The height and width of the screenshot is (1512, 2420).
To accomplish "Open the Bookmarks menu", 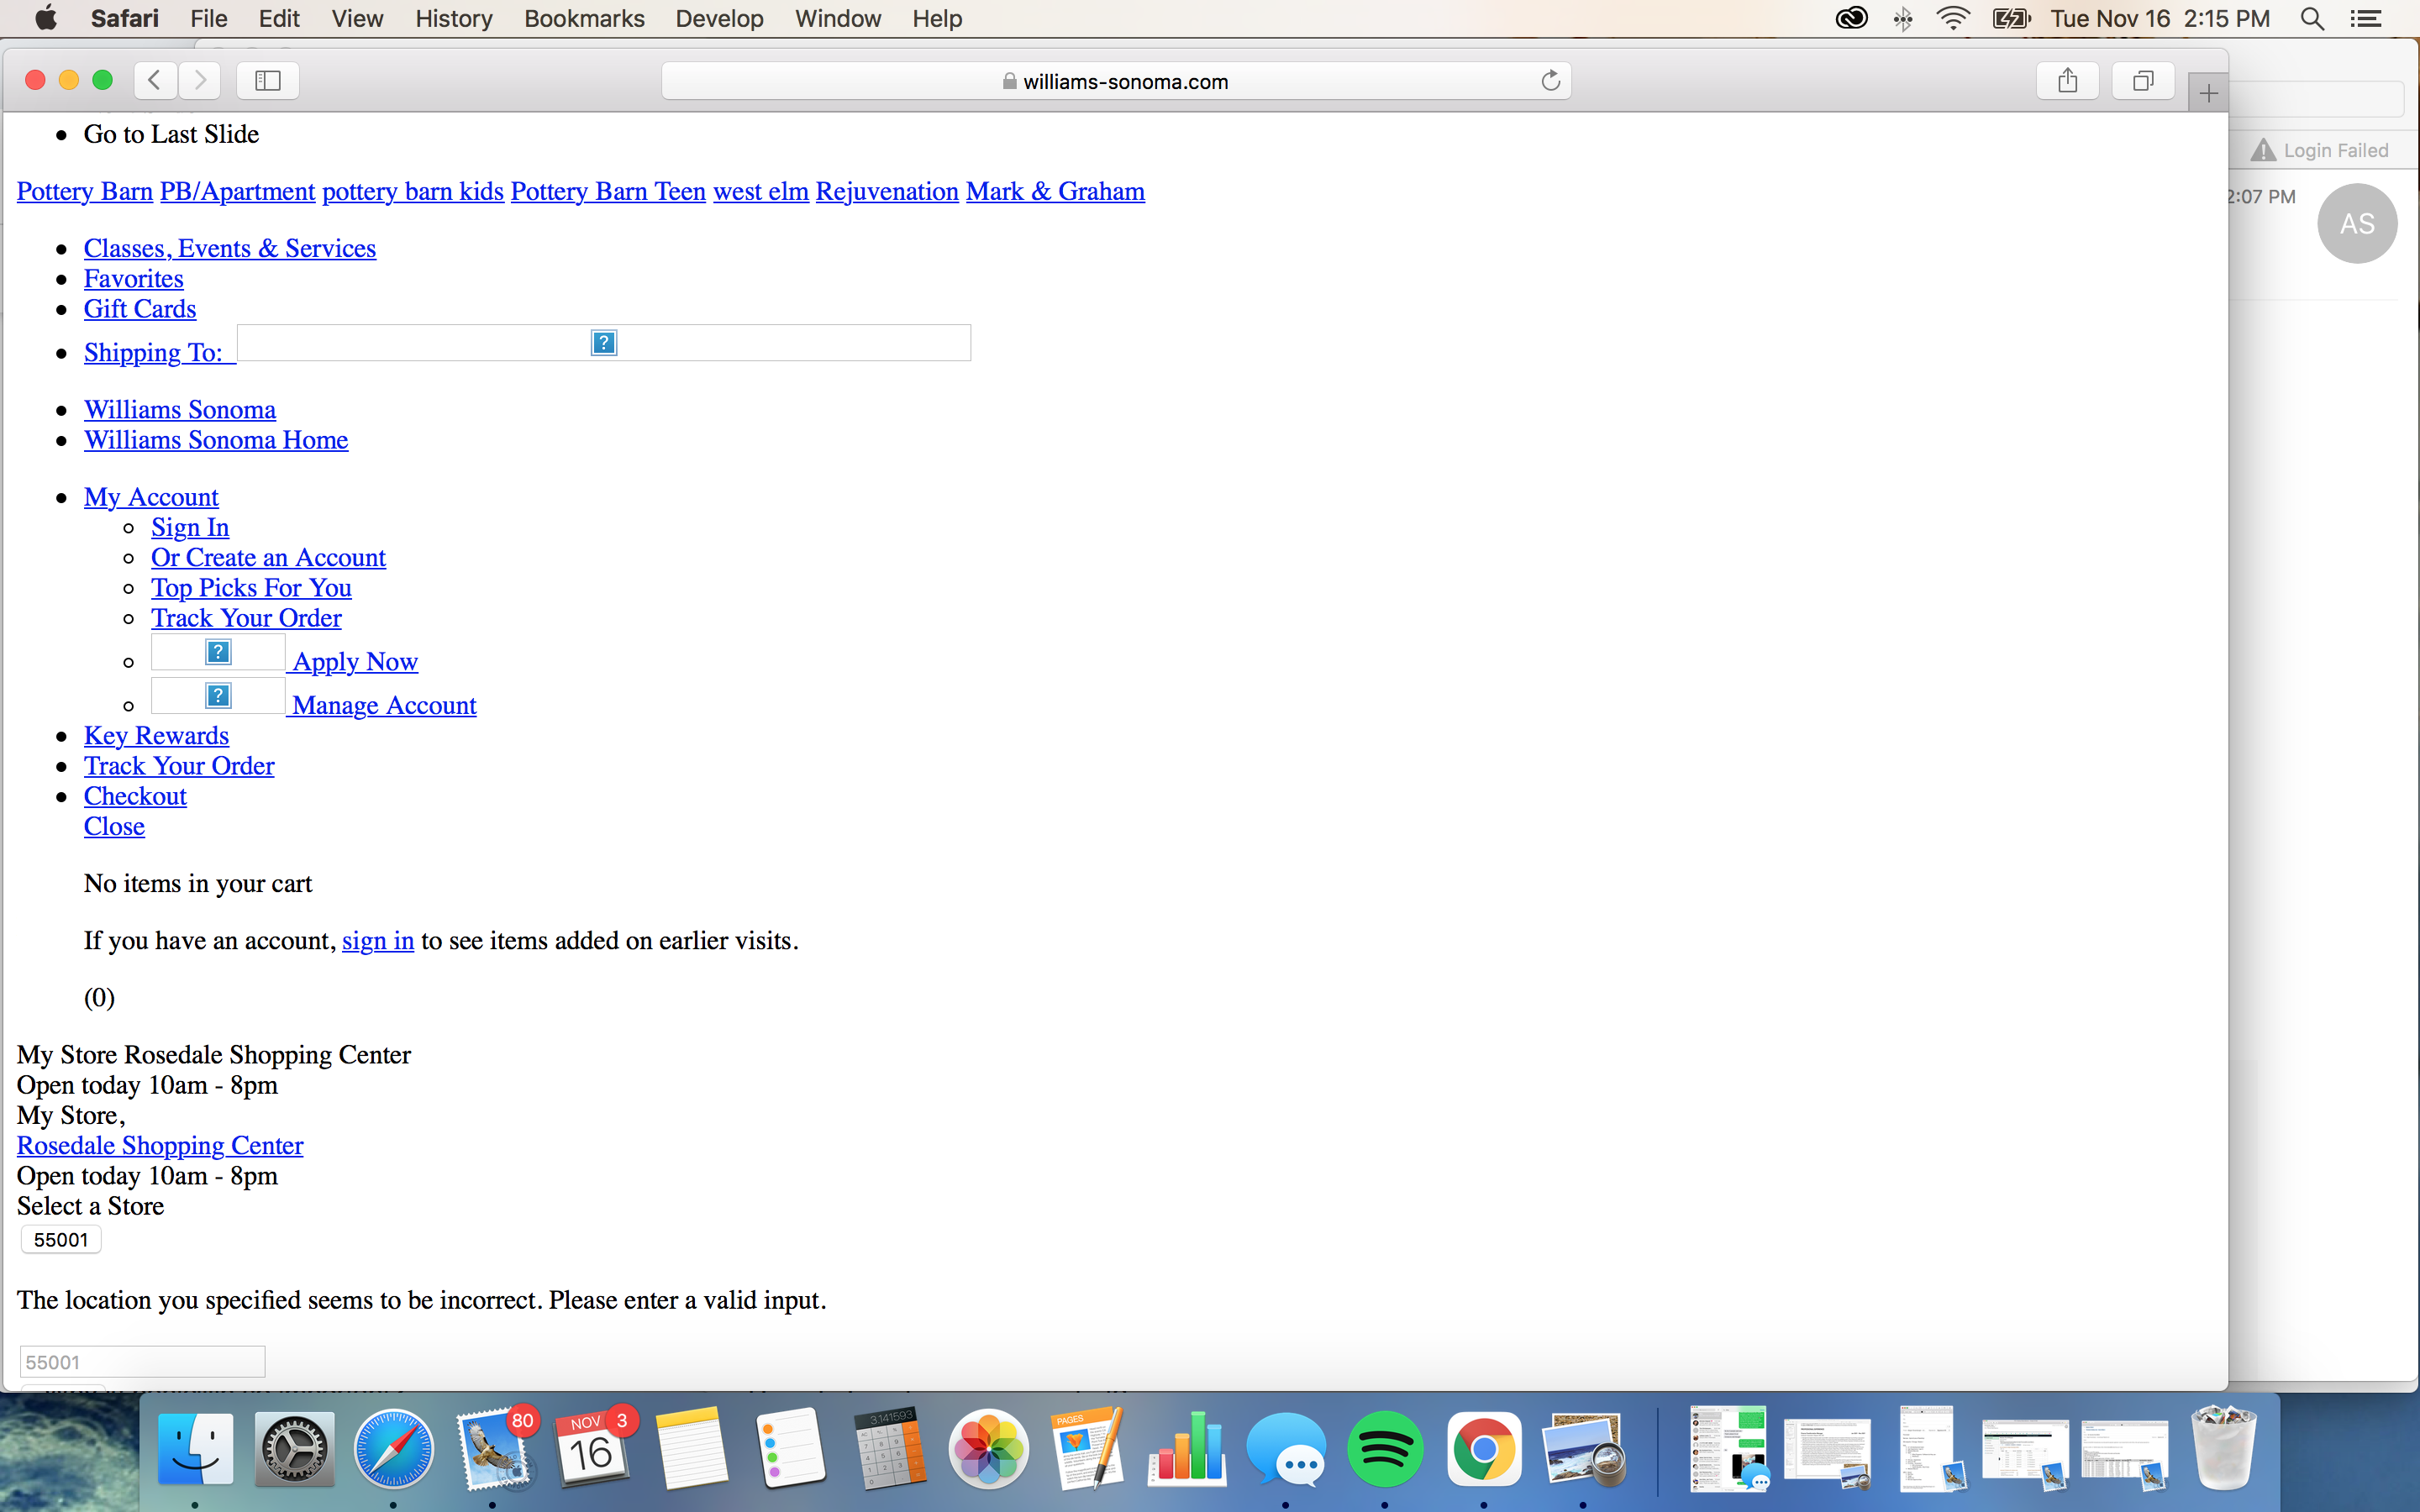I will point(584,19).
